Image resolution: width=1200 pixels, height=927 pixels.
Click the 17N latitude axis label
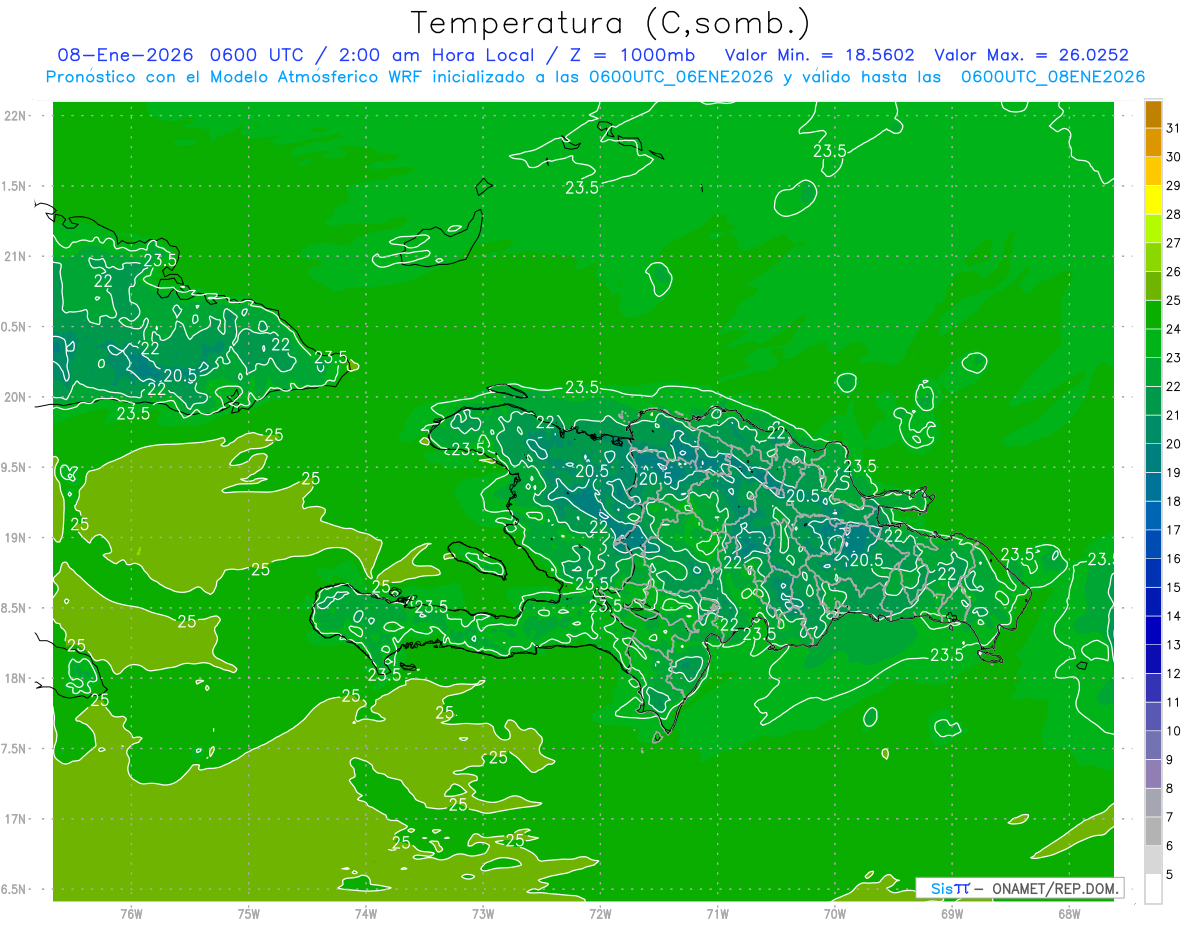(15, 819)
